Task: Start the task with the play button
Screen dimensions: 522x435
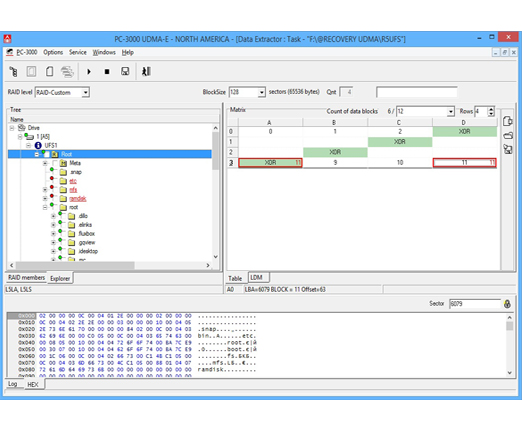Action: (x=89, y=71)
